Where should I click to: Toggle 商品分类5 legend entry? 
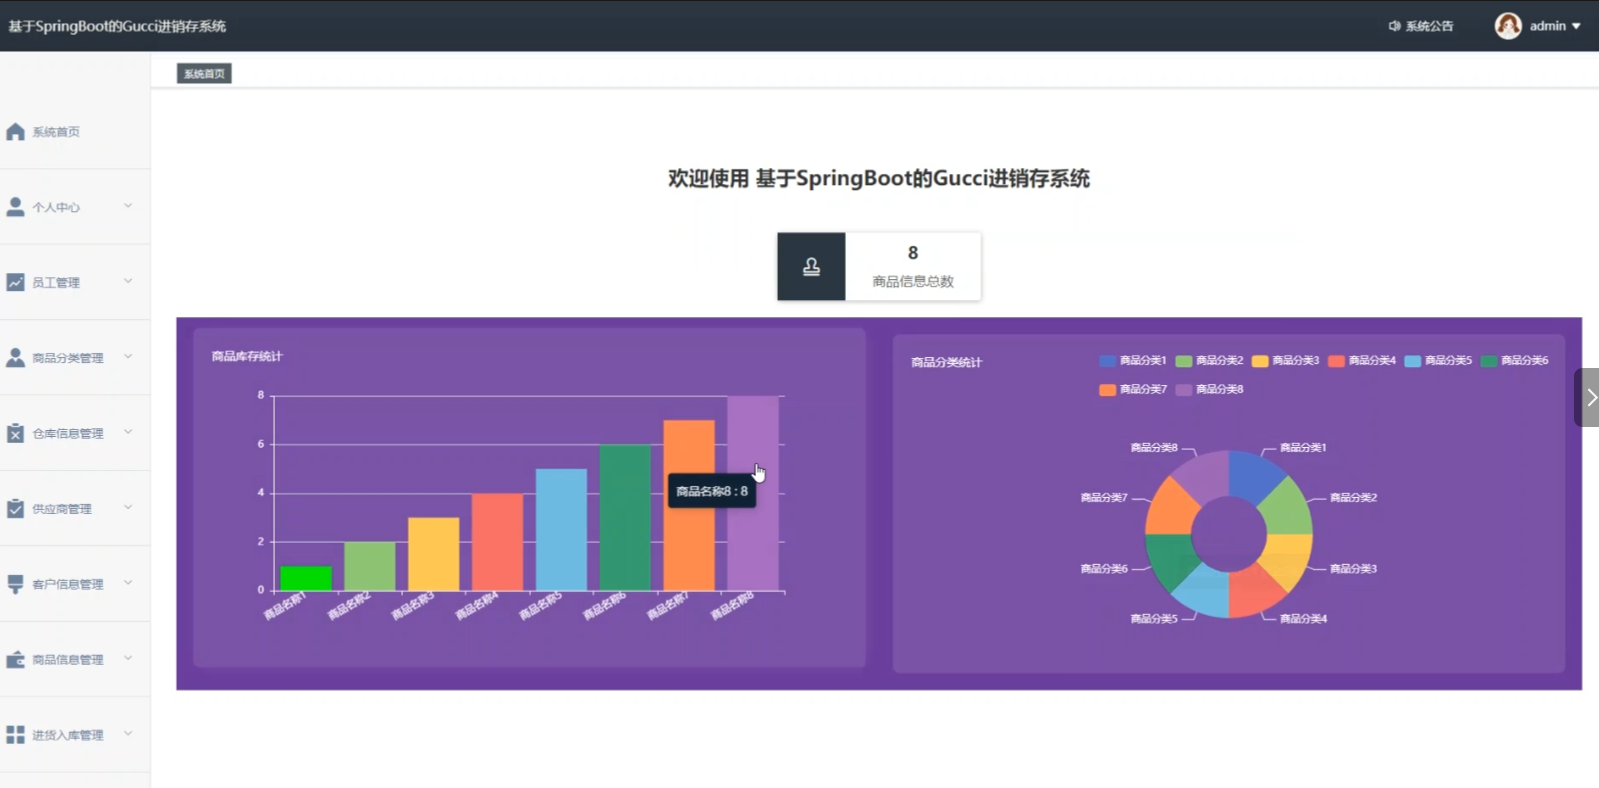1438,360
